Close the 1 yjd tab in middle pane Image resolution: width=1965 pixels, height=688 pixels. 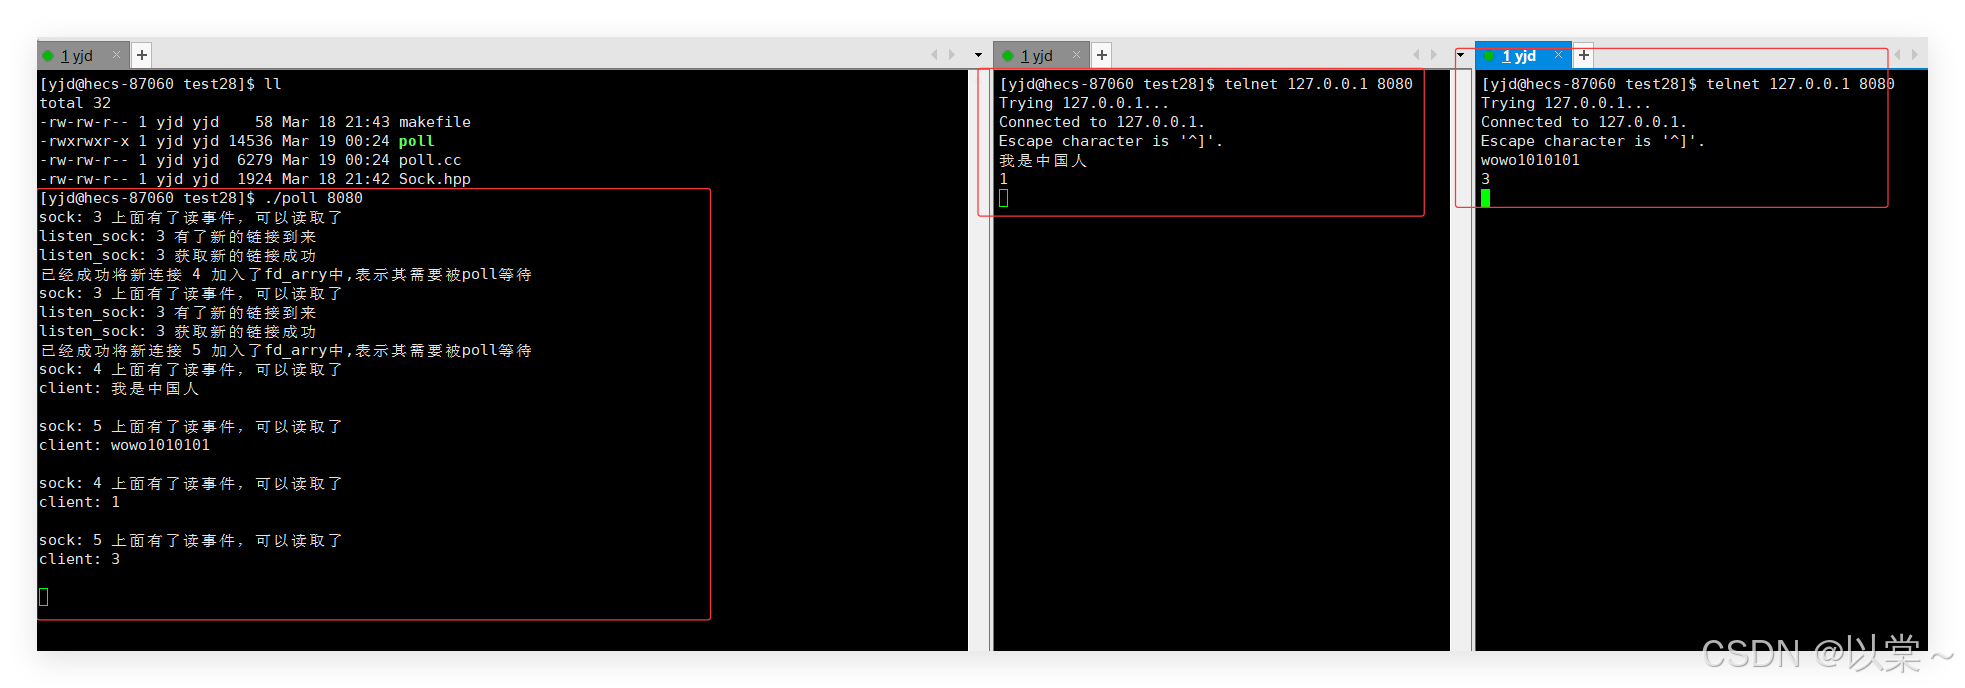(1076, 55)
